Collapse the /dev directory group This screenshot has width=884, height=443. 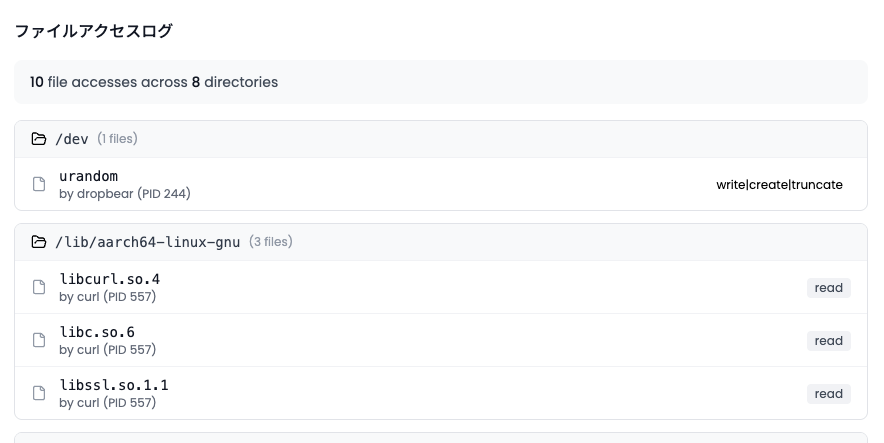click(x=440, y=139)
